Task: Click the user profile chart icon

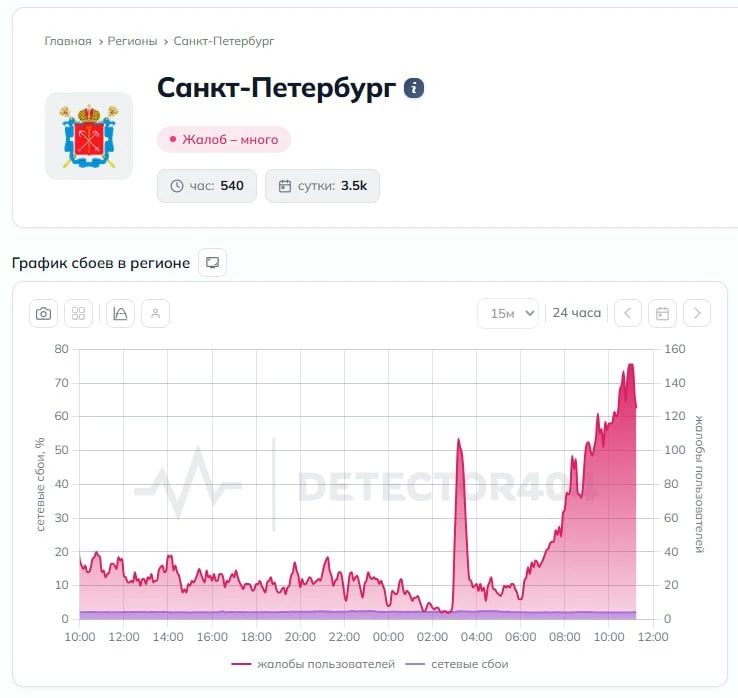Action: (155, 313)
